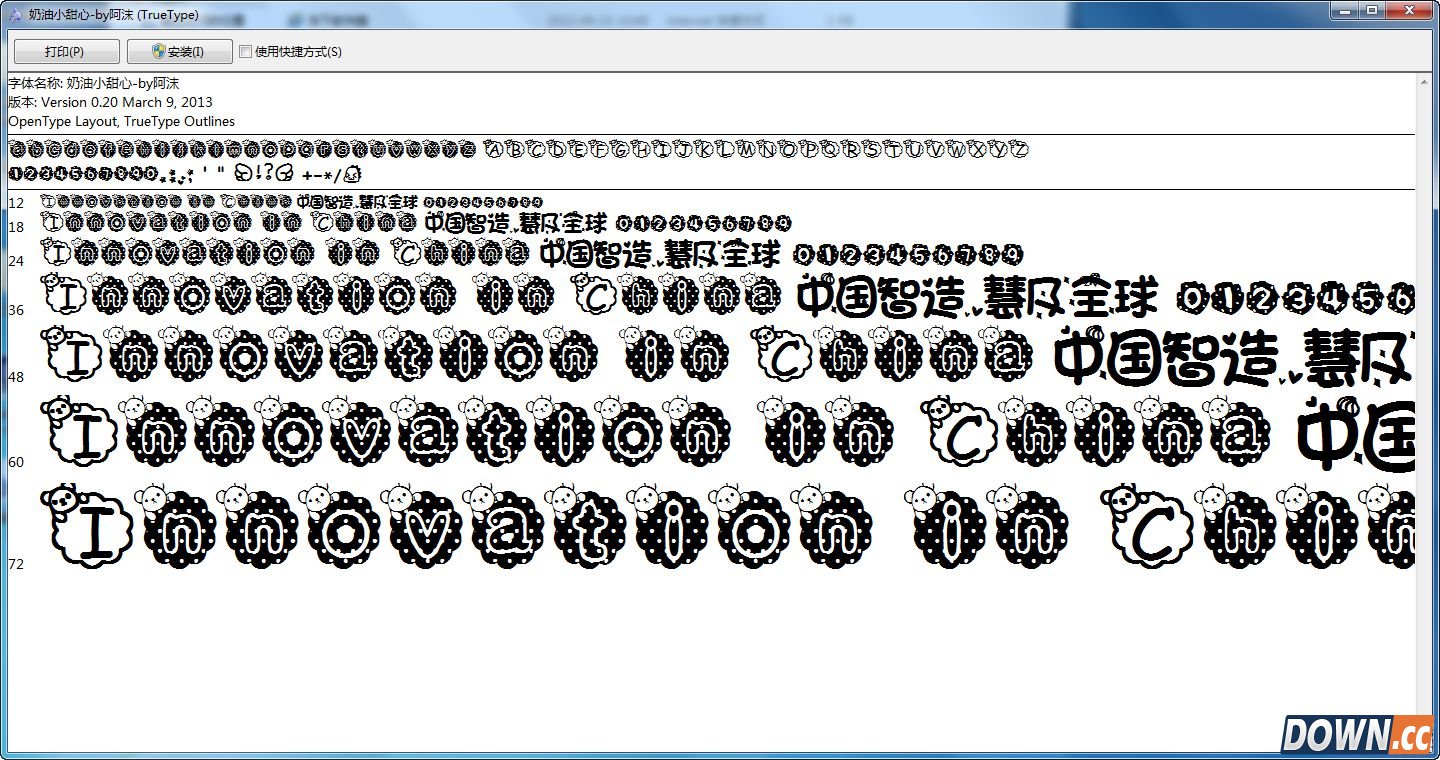Click the OpenType Layout, TrueType Outlines line
The width and height of the screenshot is (1440, 760).
pyautogui.click(x=122, y=120)
